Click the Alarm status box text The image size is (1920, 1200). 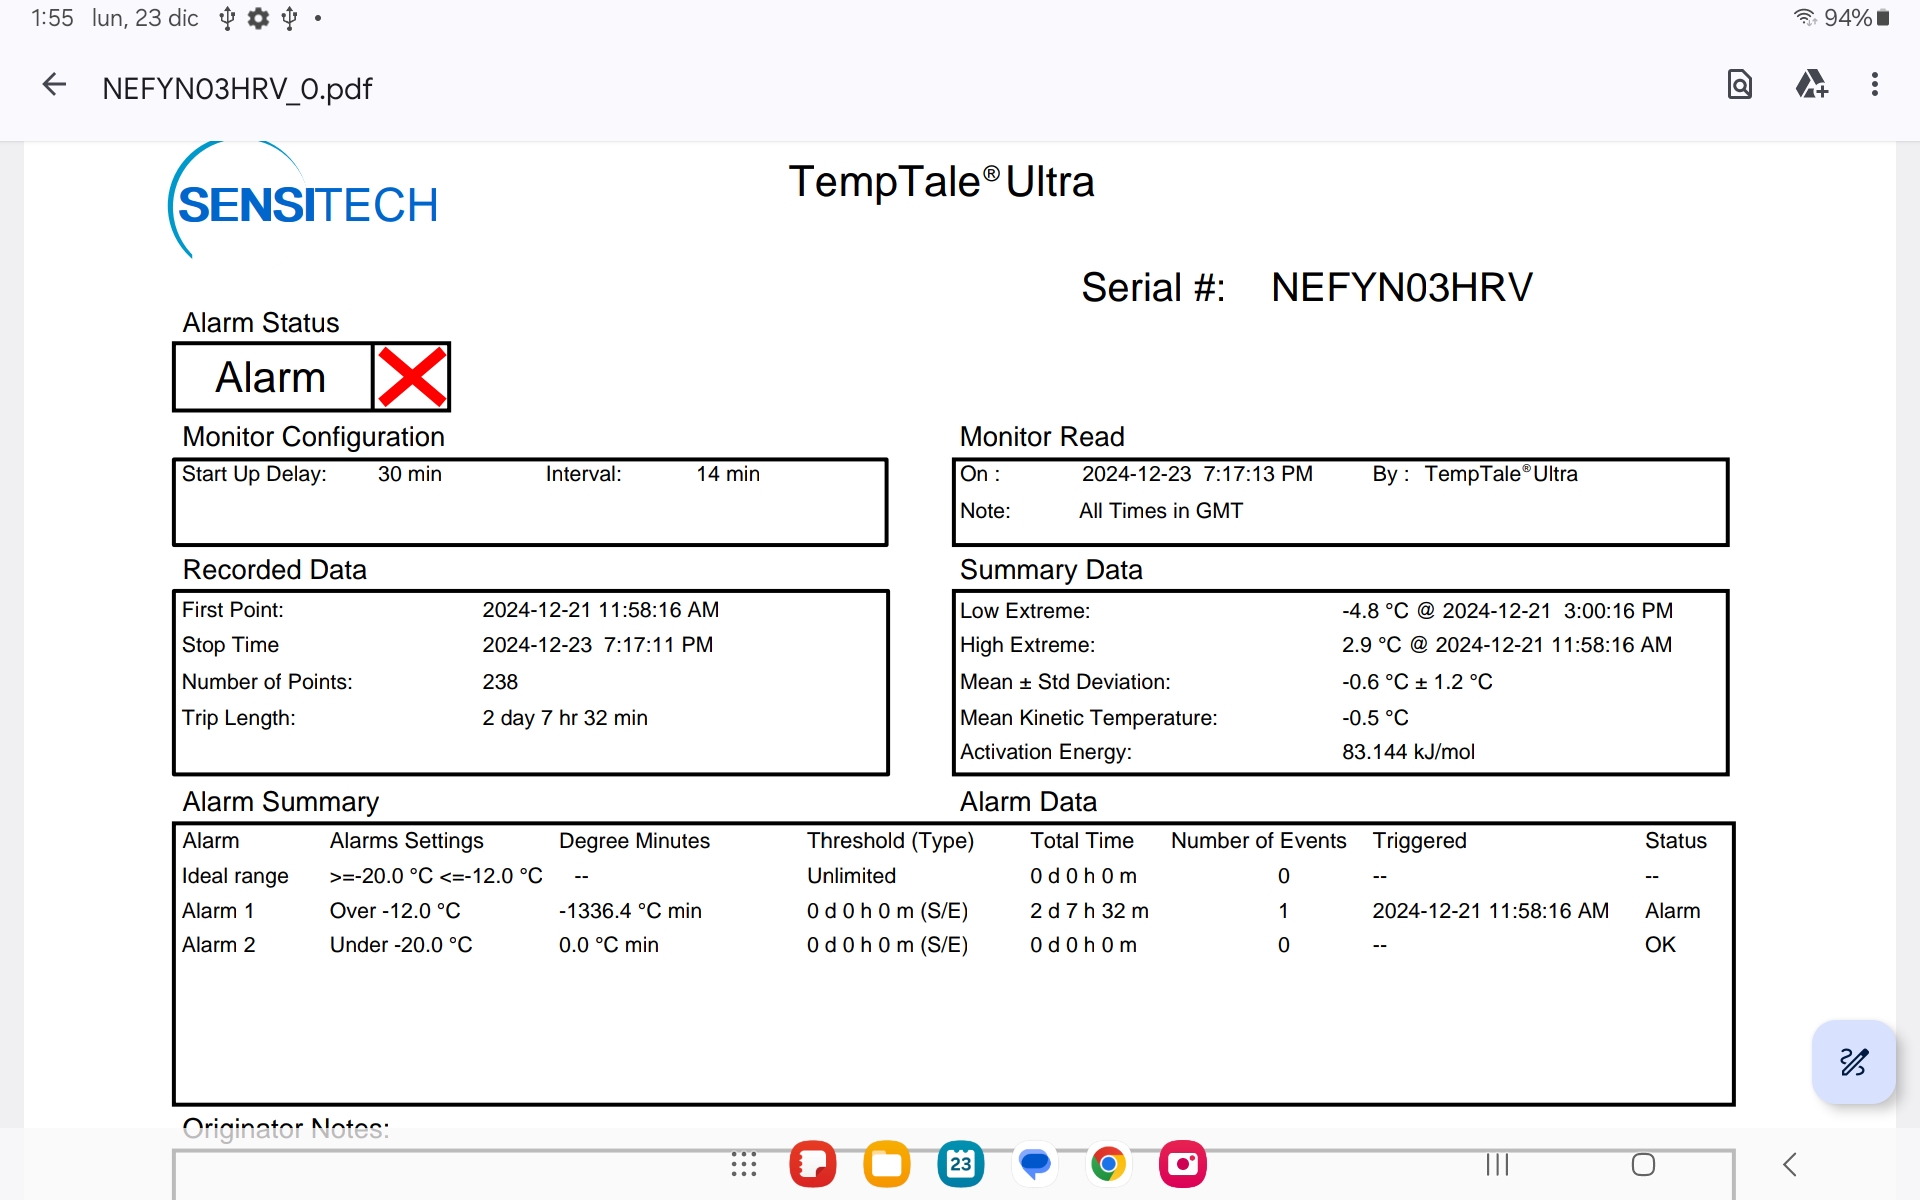(x=271, y=378)
